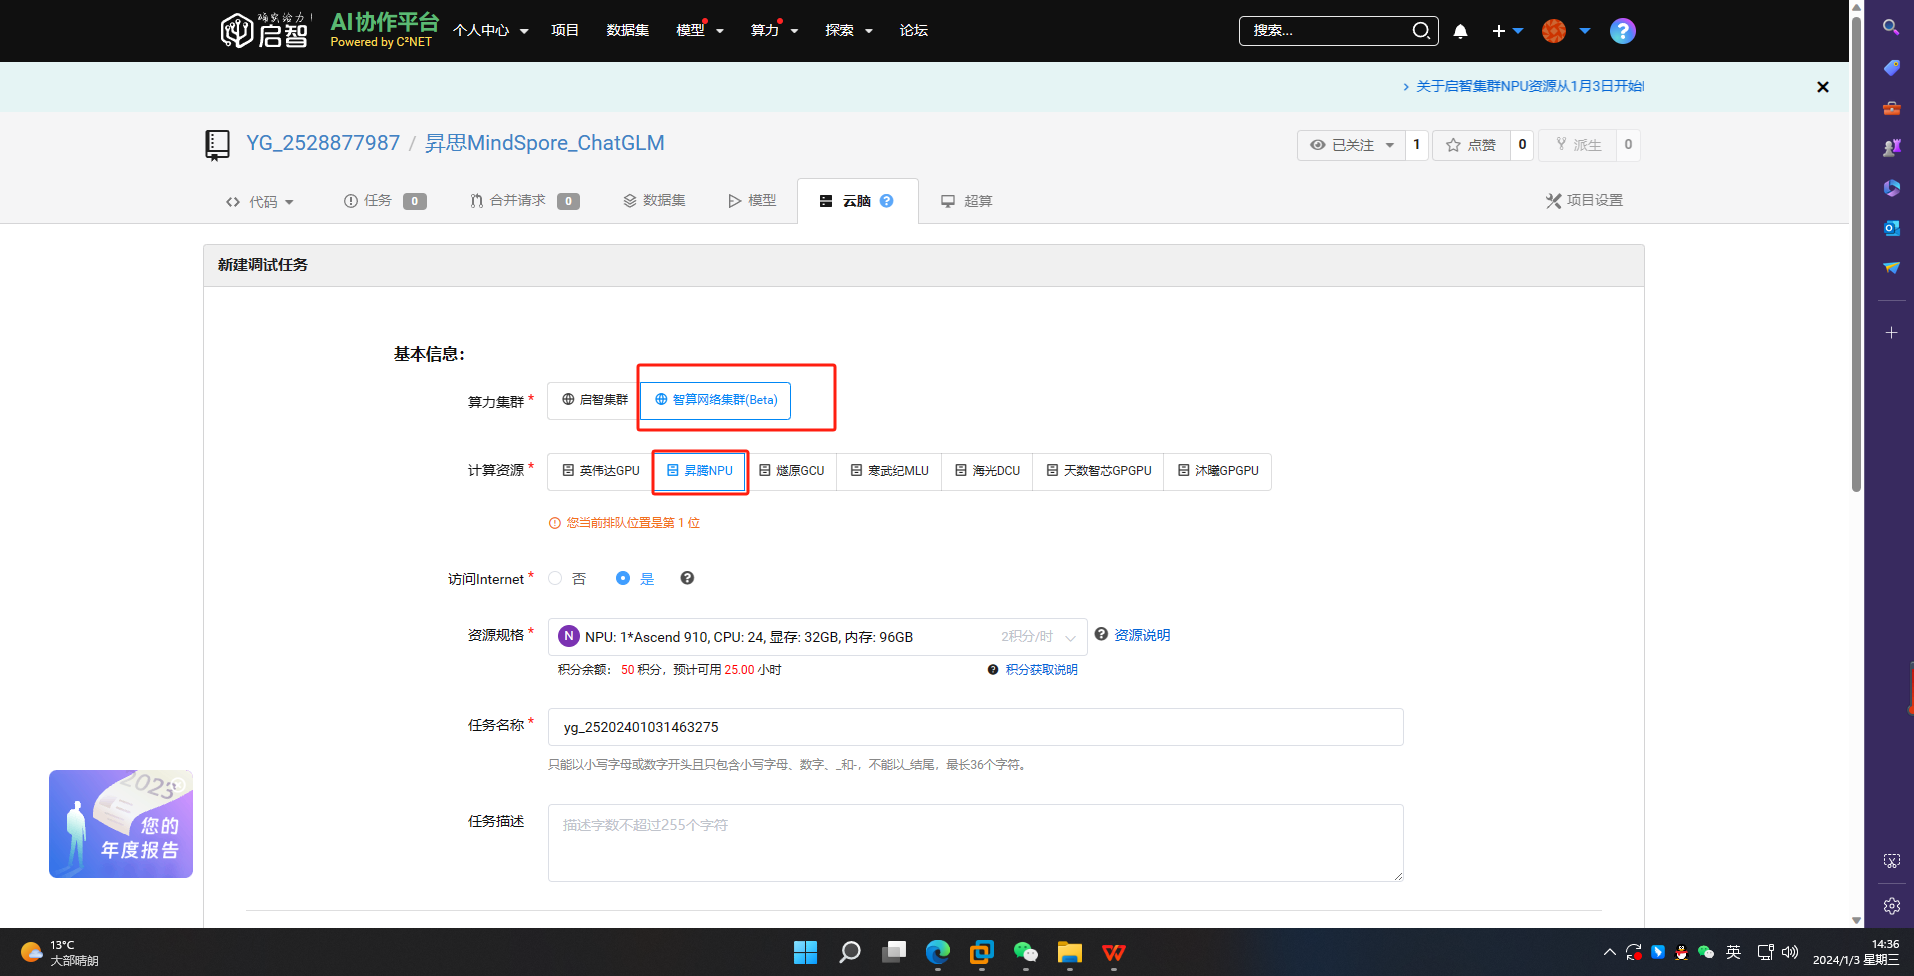Click the 任务名称 input field
The height and width of the screenshot is (976, 1914).
[975, 727]
